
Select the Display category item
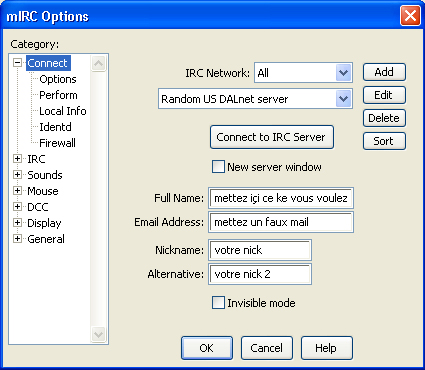tap(44, 223)
